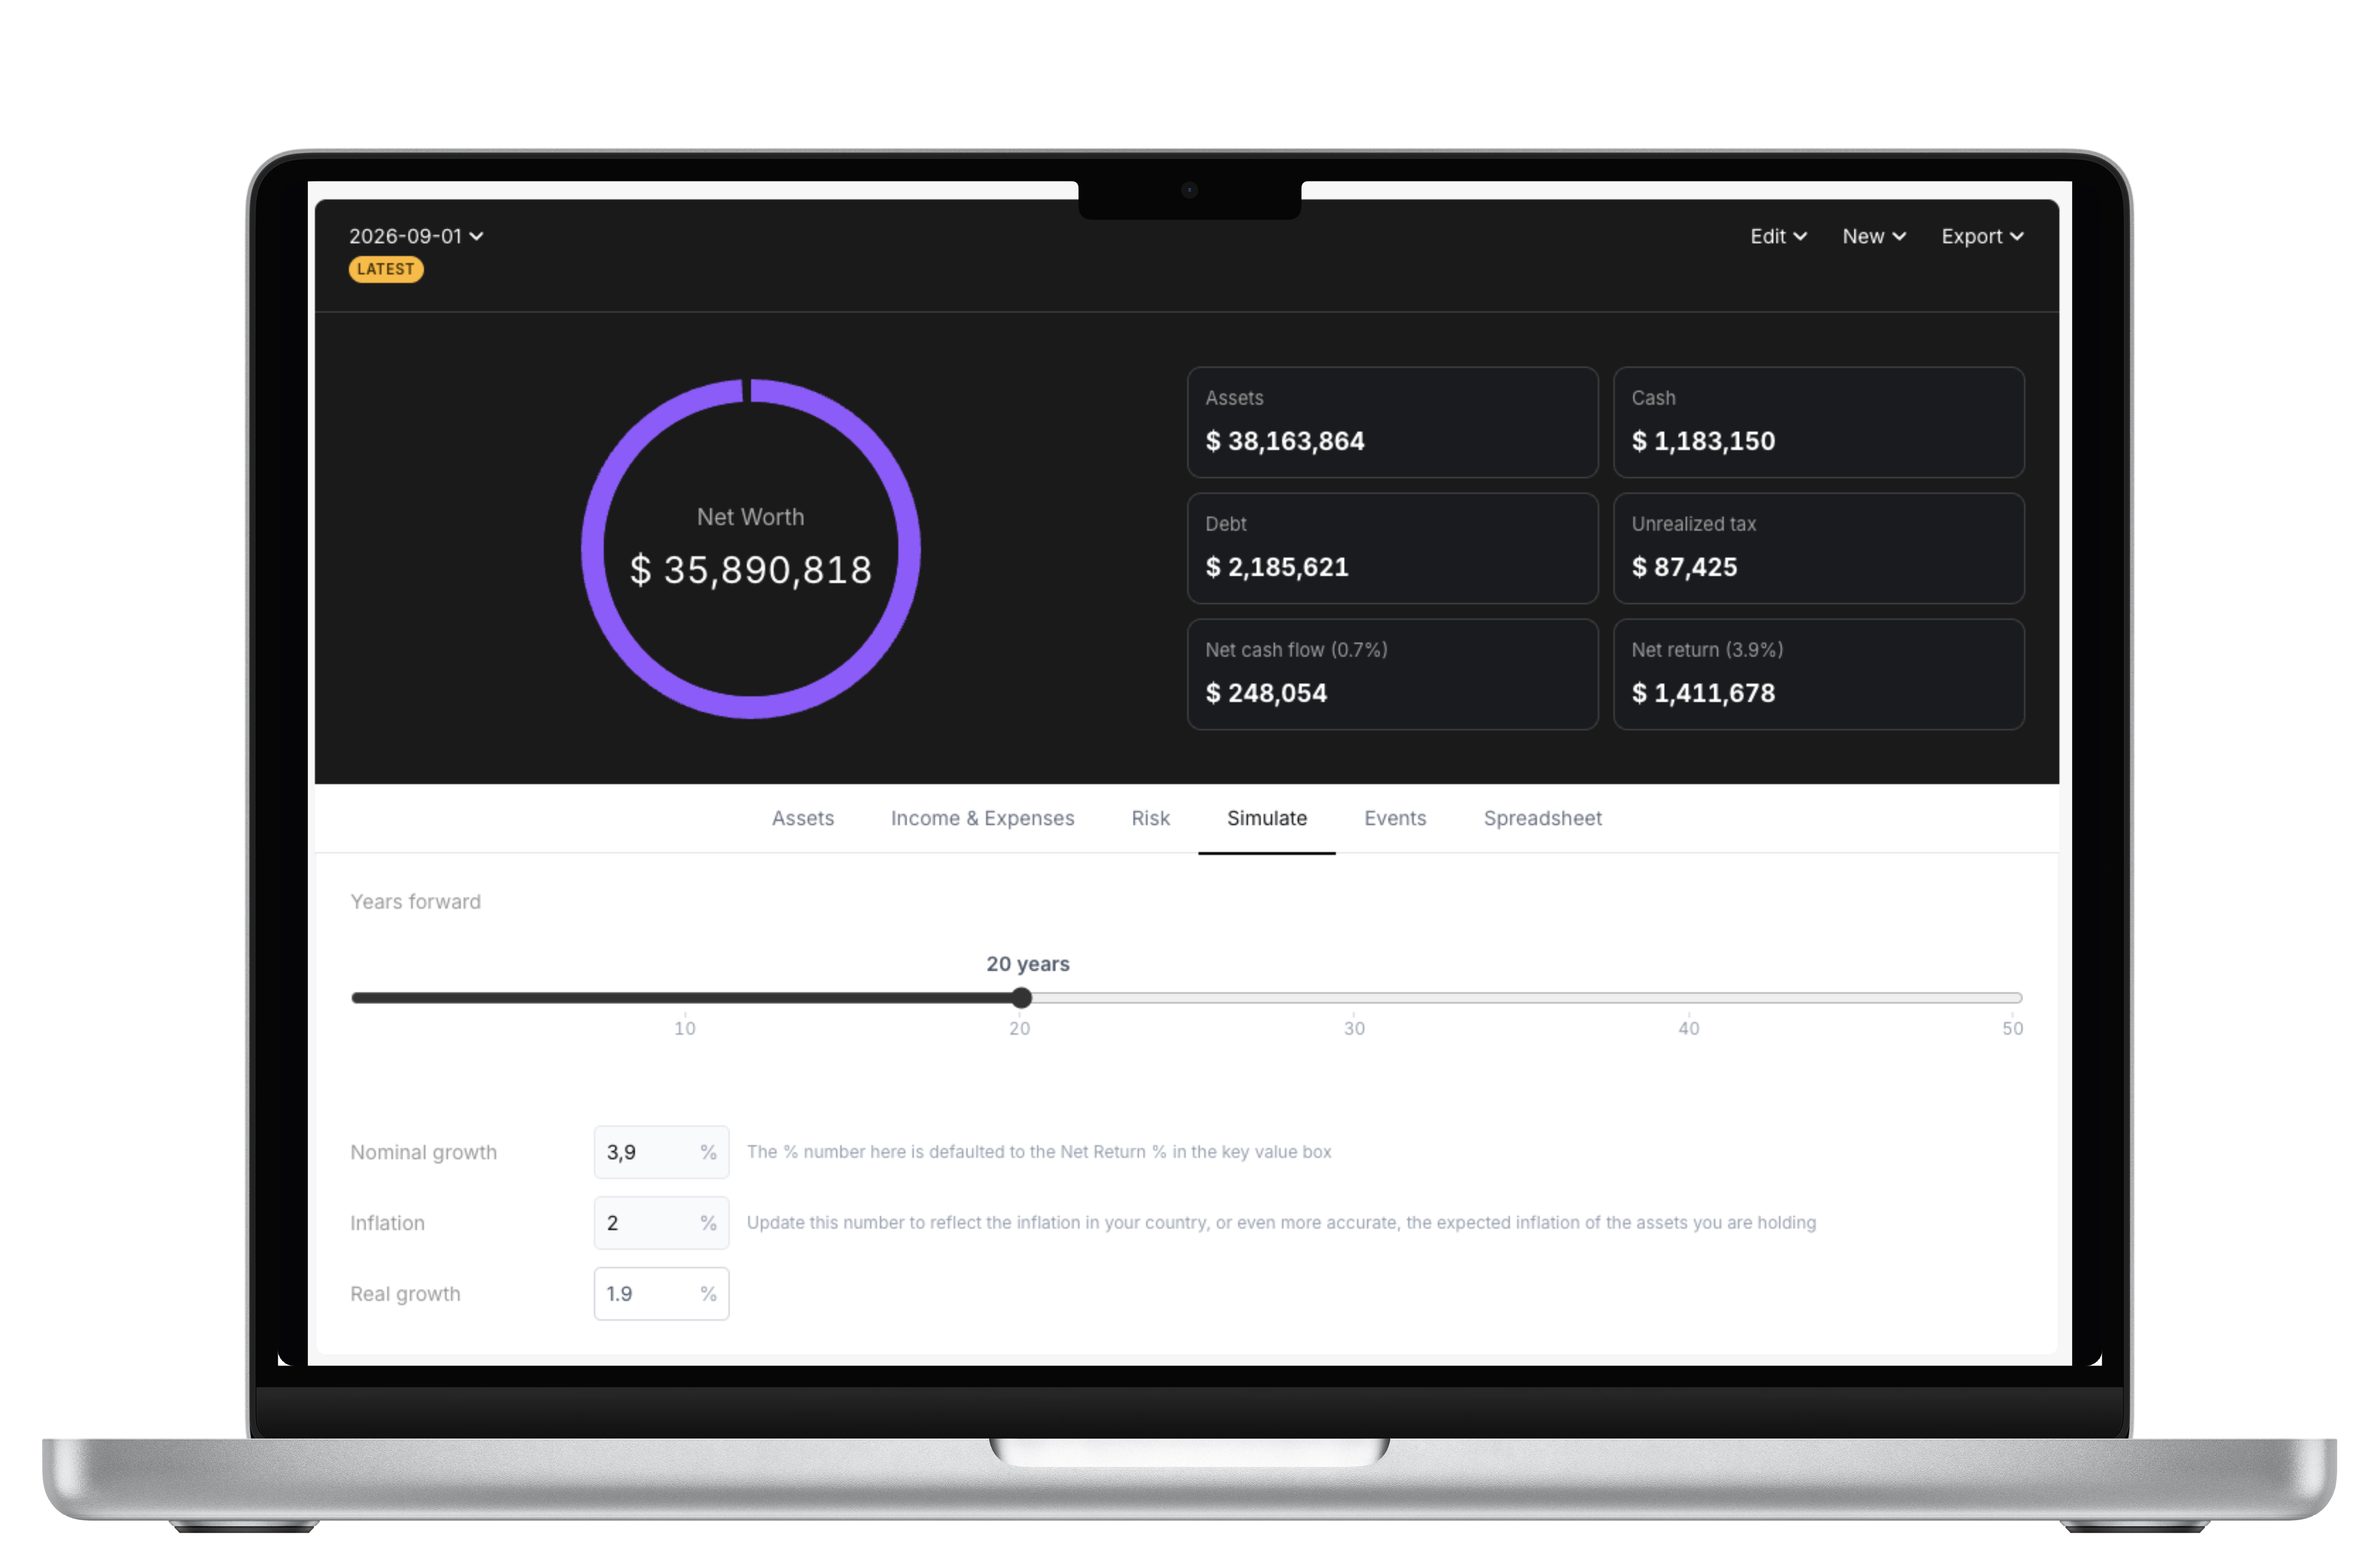Open the Events tab

pos(1395,818)
